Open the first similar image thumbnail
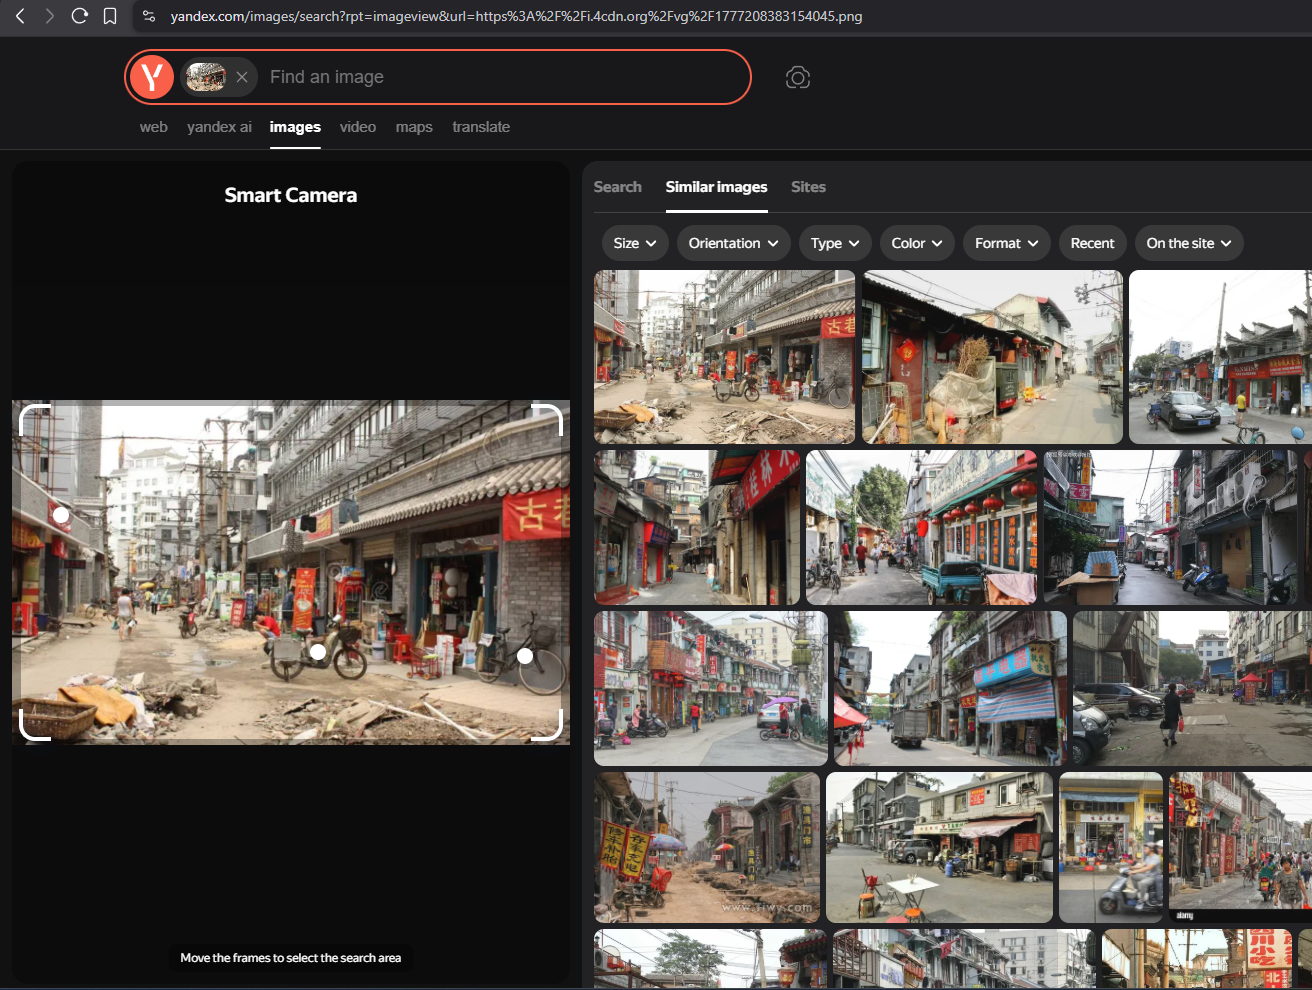This screenshot has width=1312, height=990. [x=724, y=357]
